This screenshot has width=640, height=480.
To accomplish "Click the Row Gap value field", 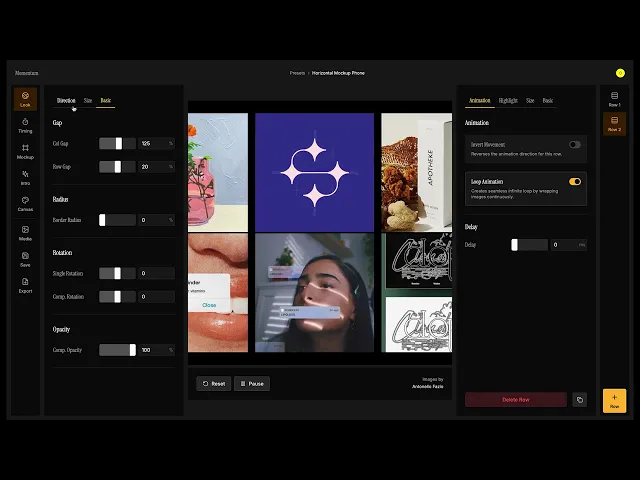I will [157, 167].
